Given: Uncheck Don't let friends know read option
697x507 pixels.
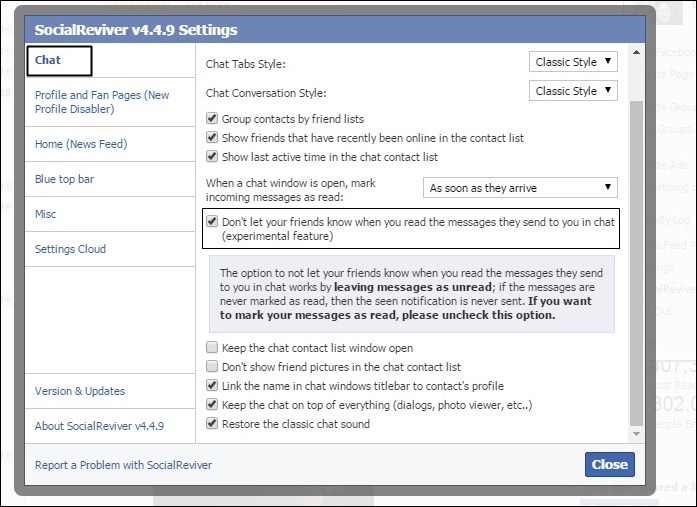Looking at the screenshot, I should point(212,221).
